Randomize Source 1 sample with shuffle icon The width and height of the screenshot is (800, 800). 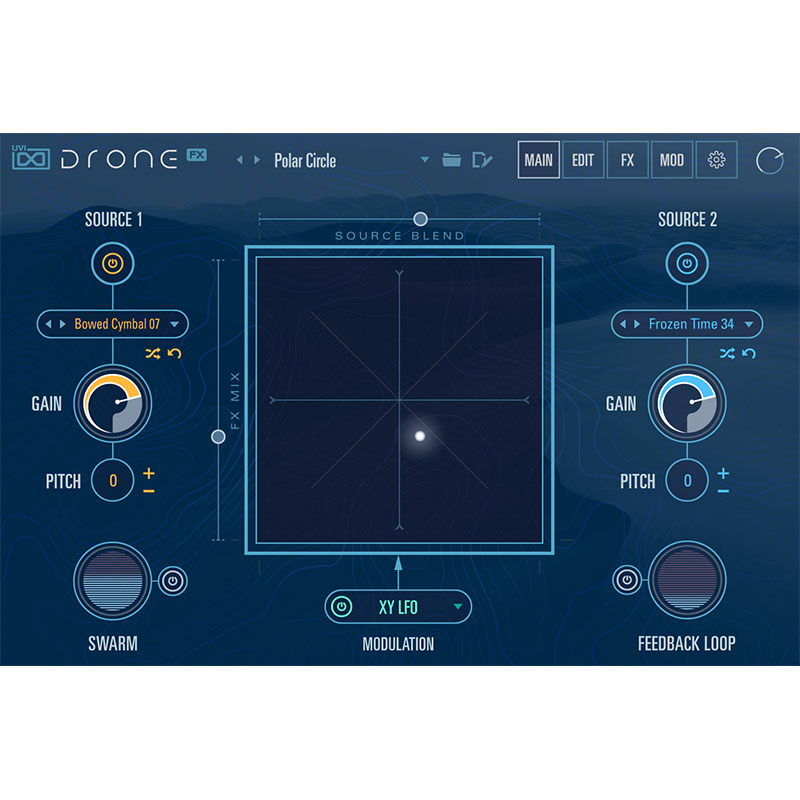tap(153, 353)
